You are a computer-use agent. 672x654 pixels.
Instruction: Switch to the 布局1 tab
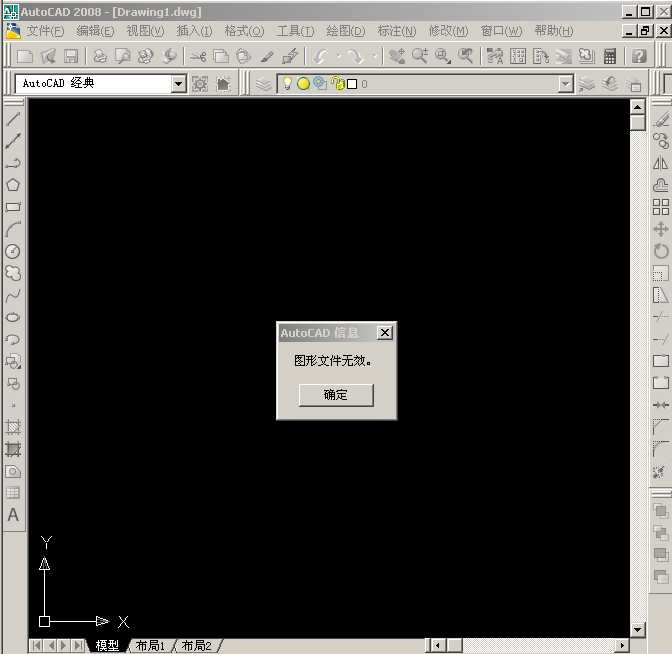[x=150, y=645]
